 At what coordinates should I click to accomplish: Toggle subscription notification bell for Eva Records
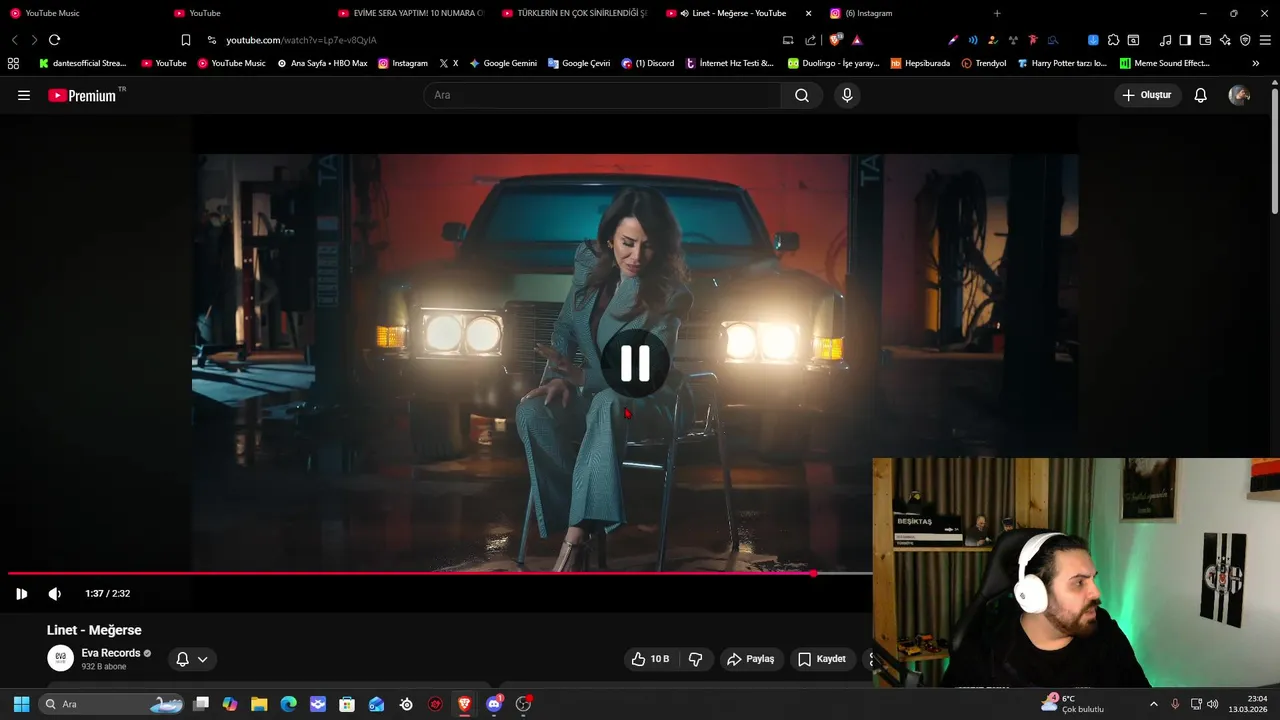point(182,659)
